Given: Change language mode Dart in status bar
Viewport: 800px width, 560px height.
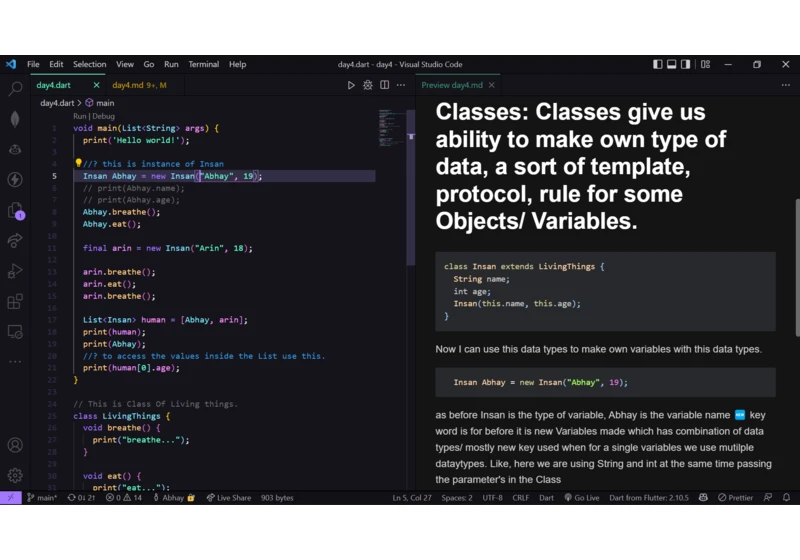Looking at the screenshot, I should click(x=546, y=498).
